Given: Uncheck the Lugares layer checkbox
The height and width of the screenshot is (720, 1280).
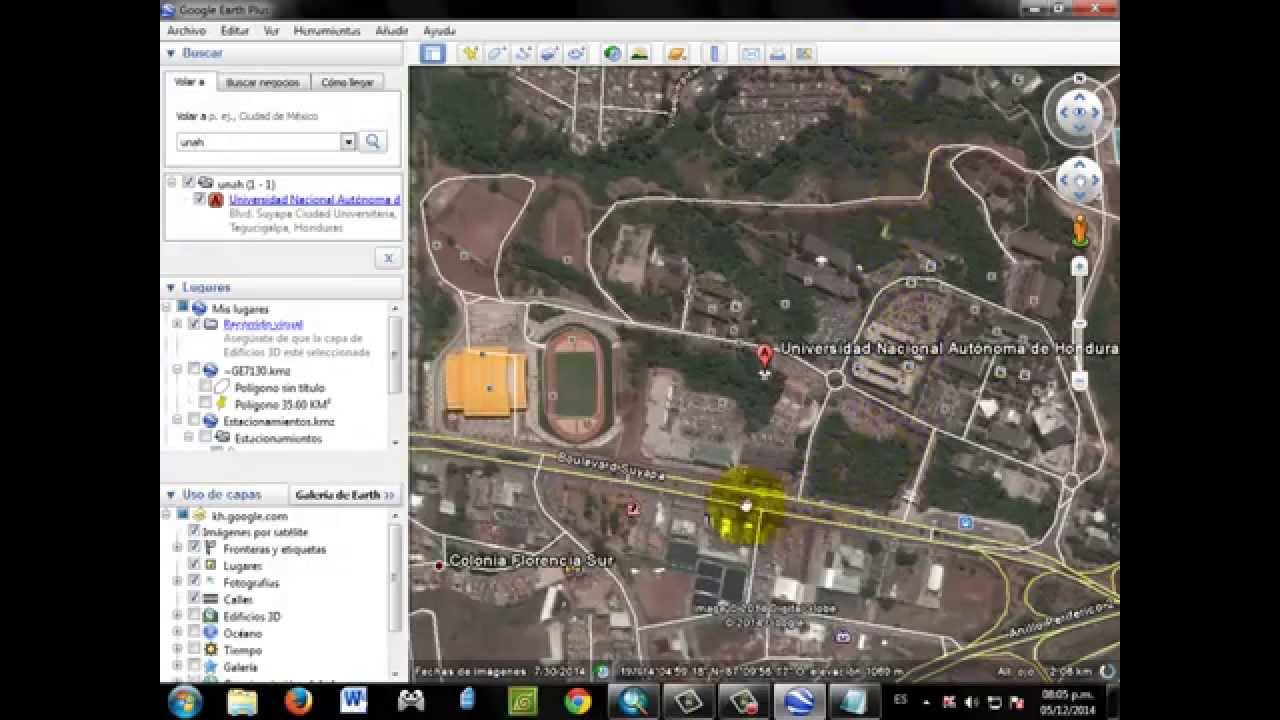Looking at the screenshot, I should [x=194, y=565].
